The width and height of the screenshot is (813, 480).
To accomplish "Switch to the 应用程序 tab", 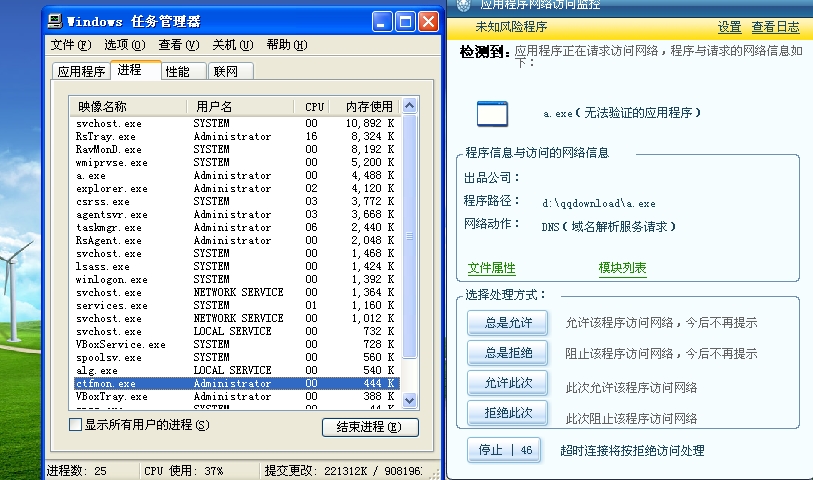I will tap(81, 72).
